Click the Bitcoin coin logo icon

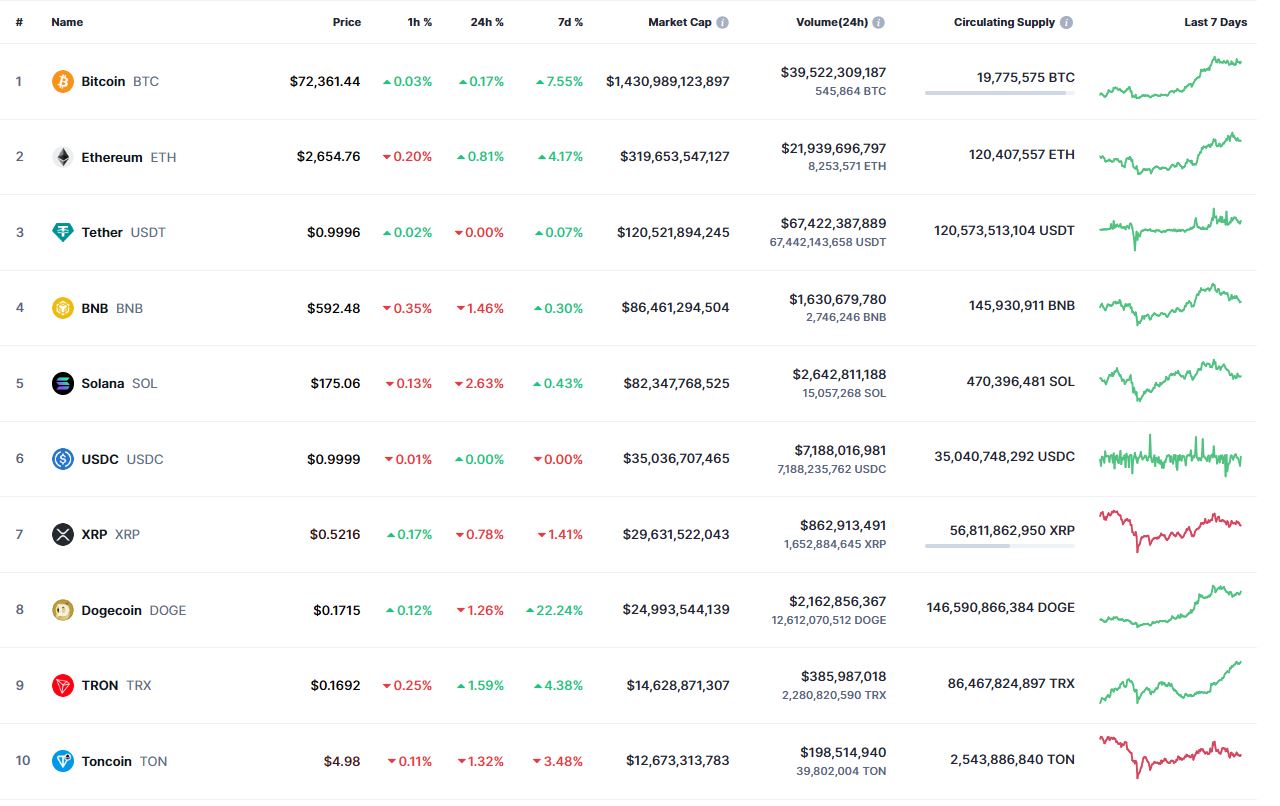point(63,81)
